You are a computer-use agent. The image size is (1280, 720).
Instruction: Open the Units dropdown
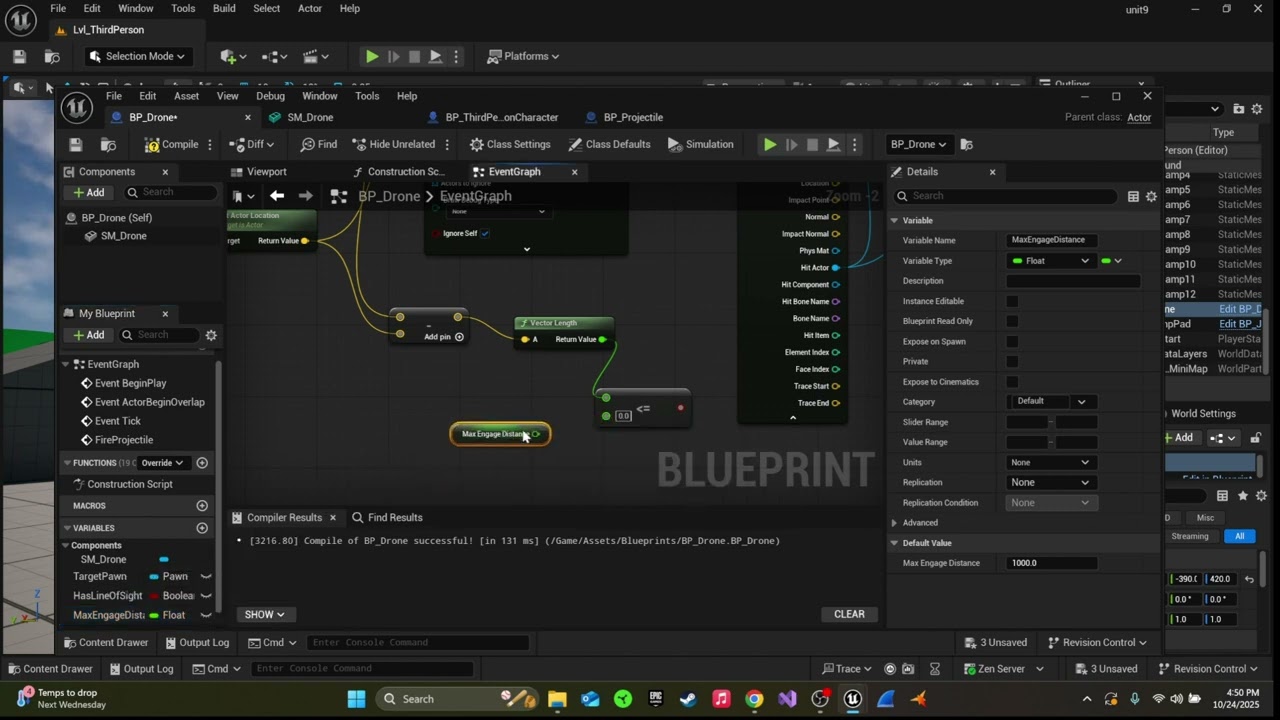(1051, 463)
